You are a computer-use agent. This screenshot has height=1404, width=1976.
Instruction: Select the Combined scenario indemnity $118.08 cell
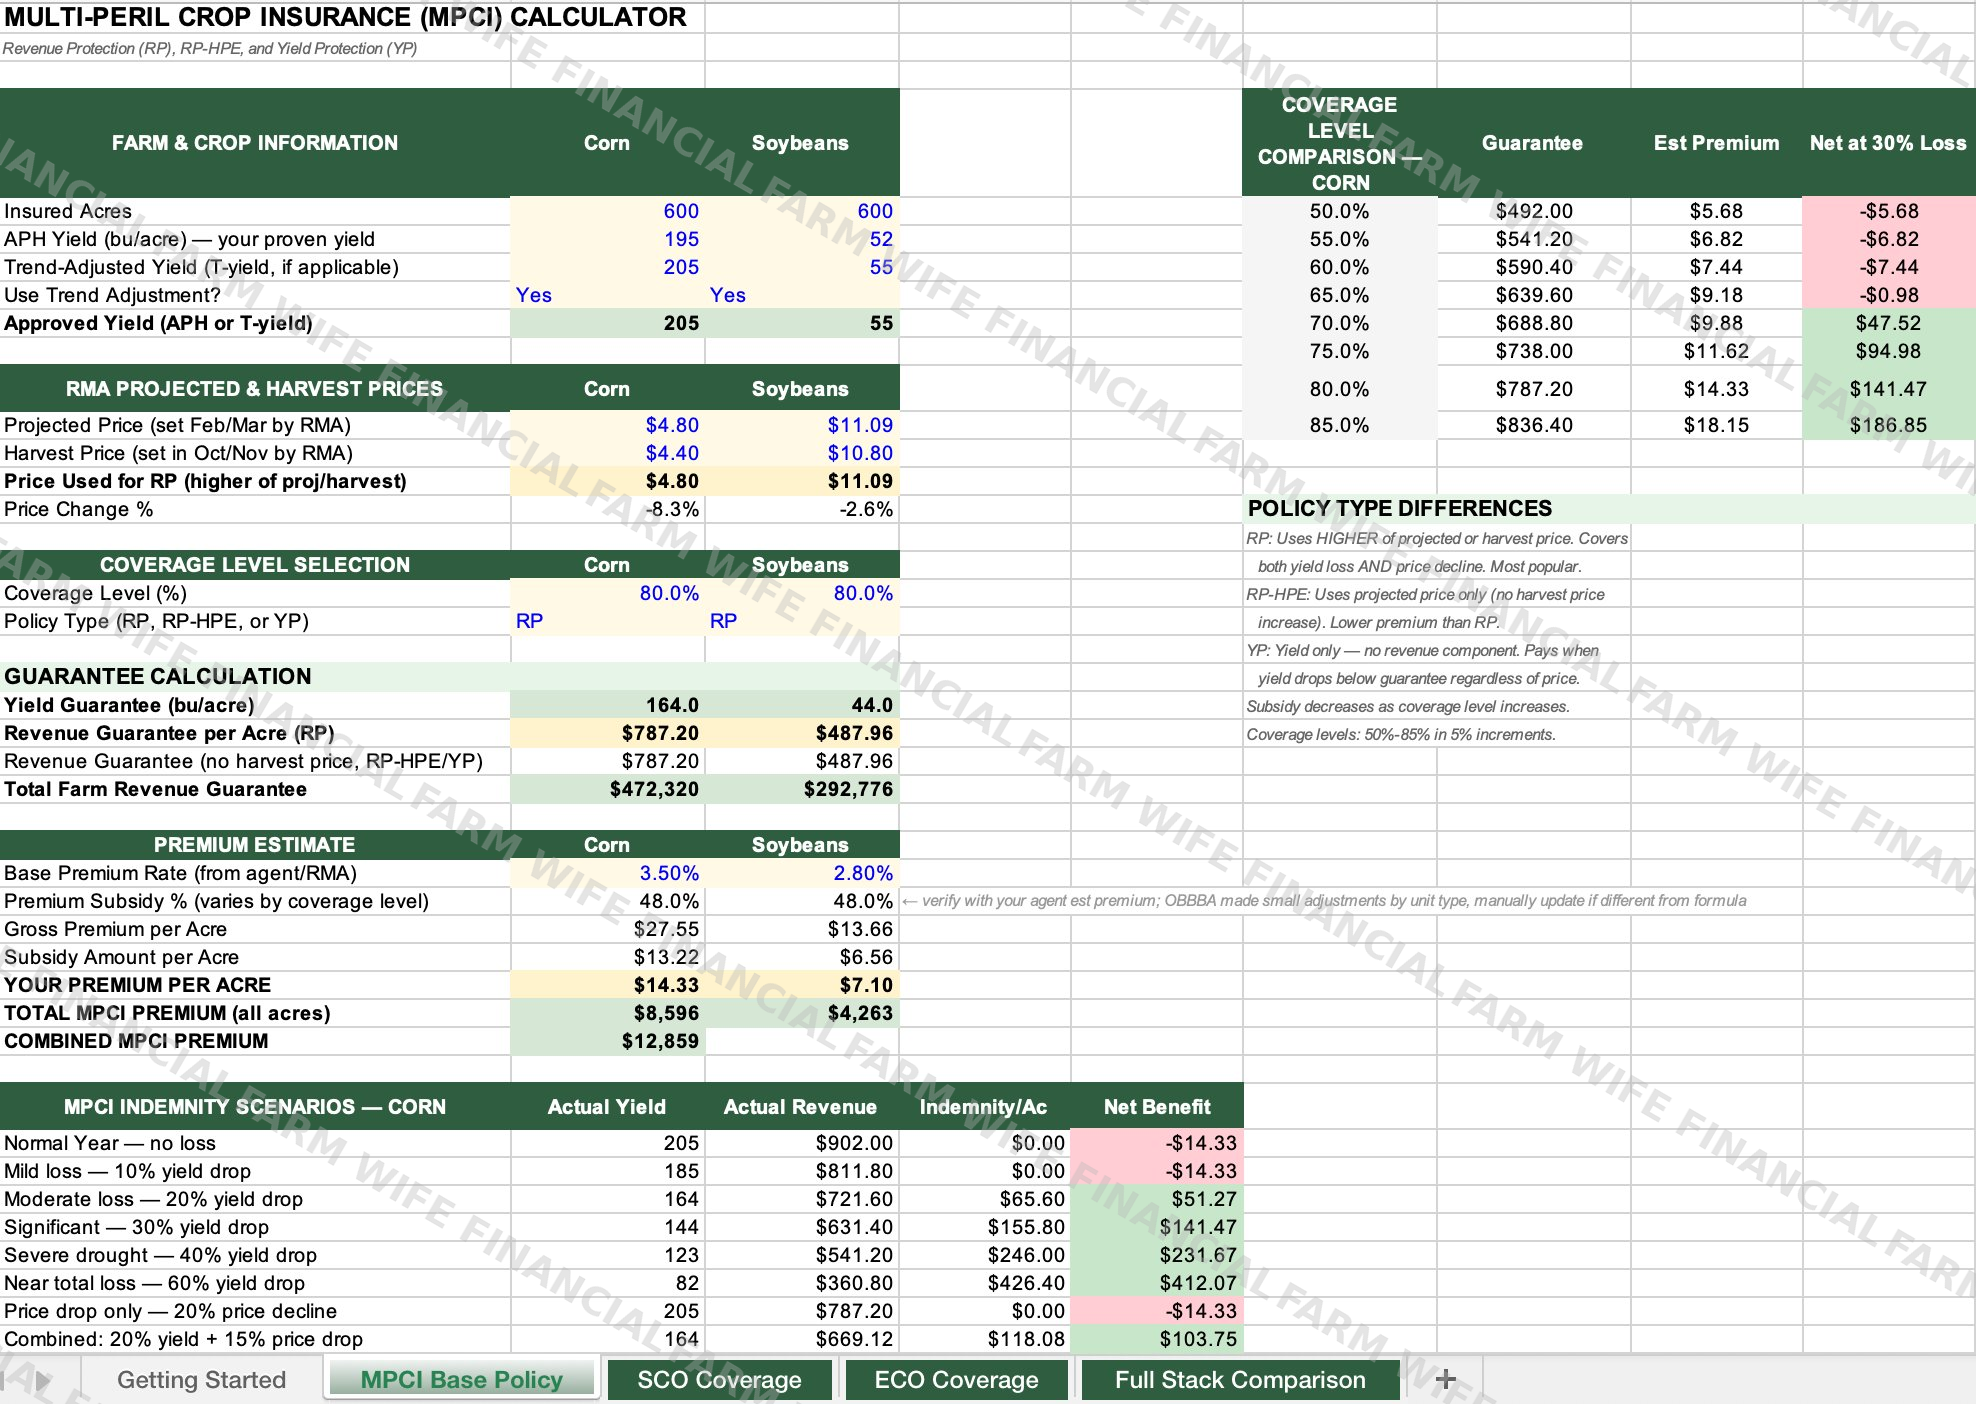point(984,1339)
